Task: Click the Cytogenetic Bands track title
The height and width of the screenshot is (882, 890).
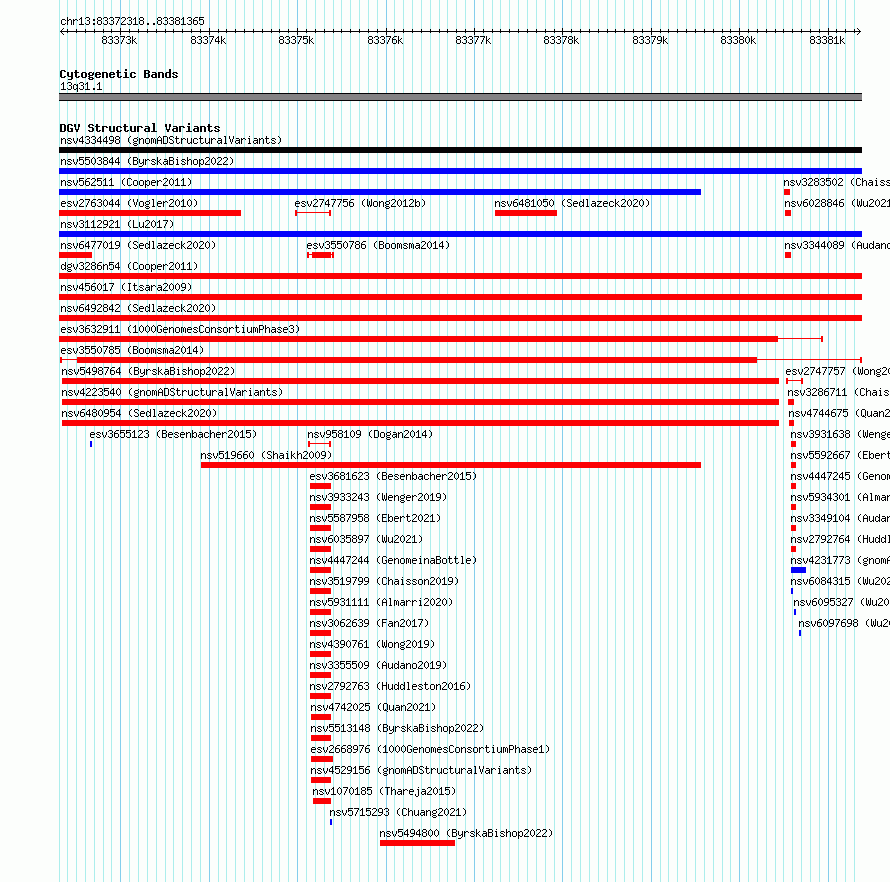Action: coord(119,74)
